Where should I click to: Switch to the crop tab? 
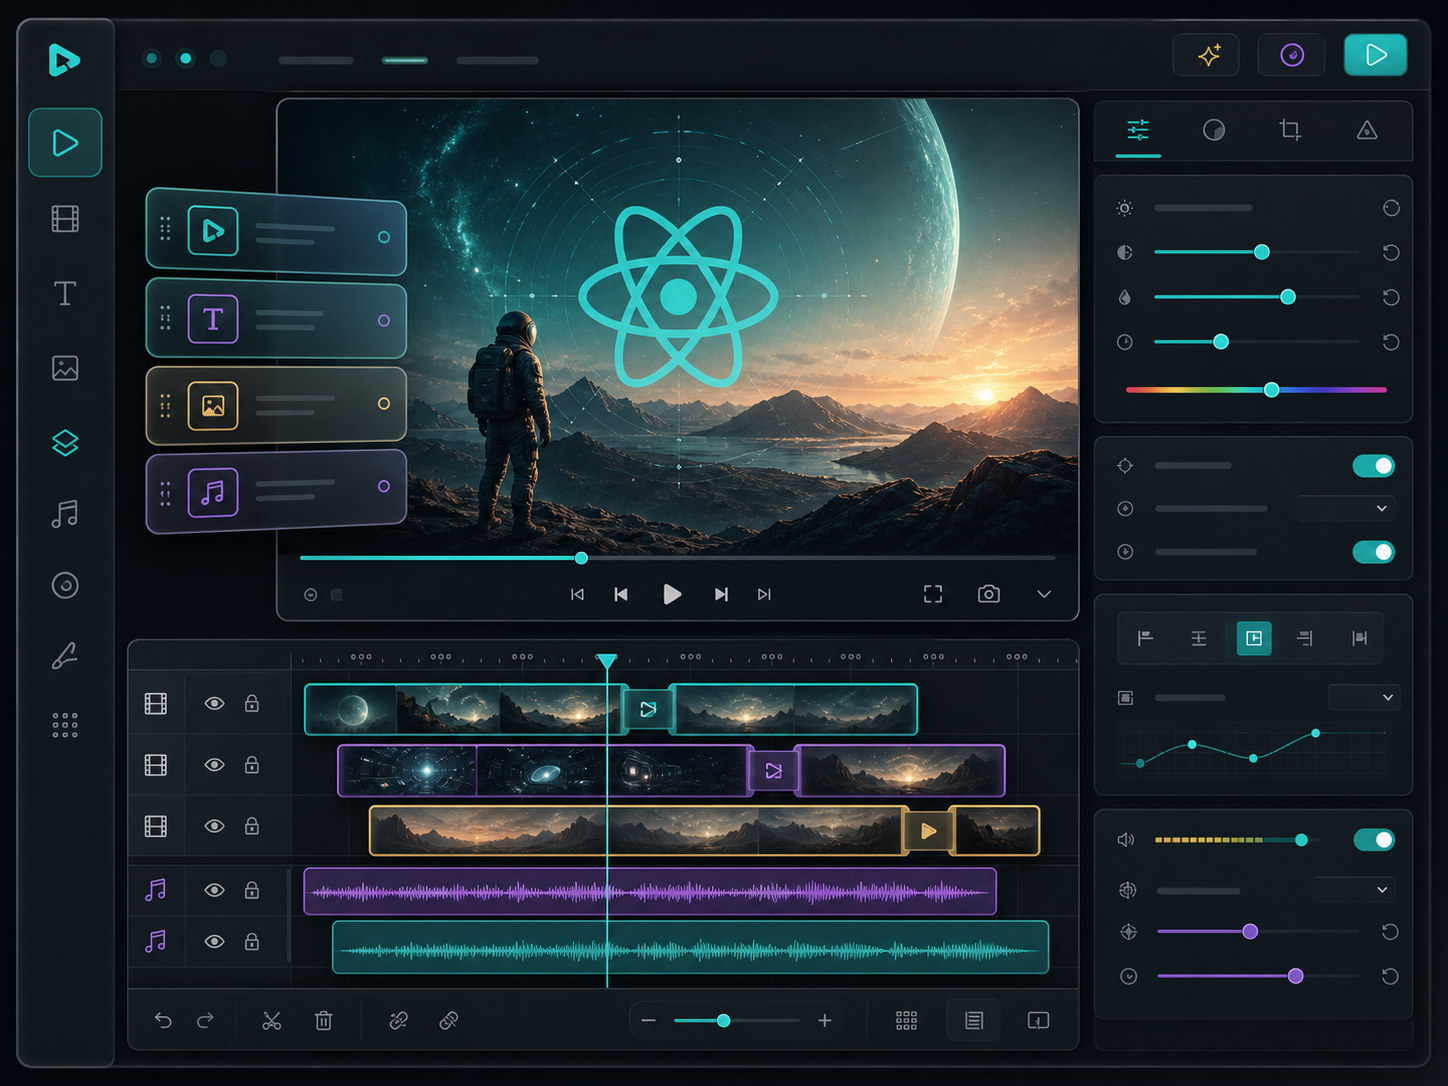(x=1290, y=130)
